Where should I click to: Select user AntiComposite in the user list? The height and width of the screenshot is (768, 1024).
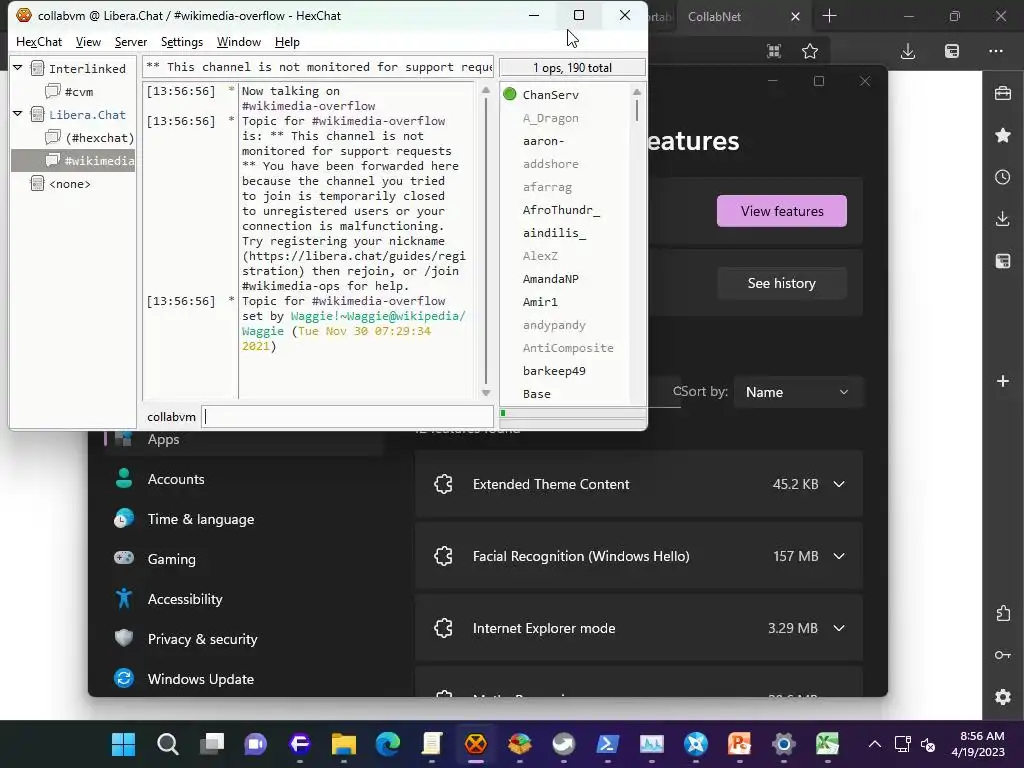point(568,347)
